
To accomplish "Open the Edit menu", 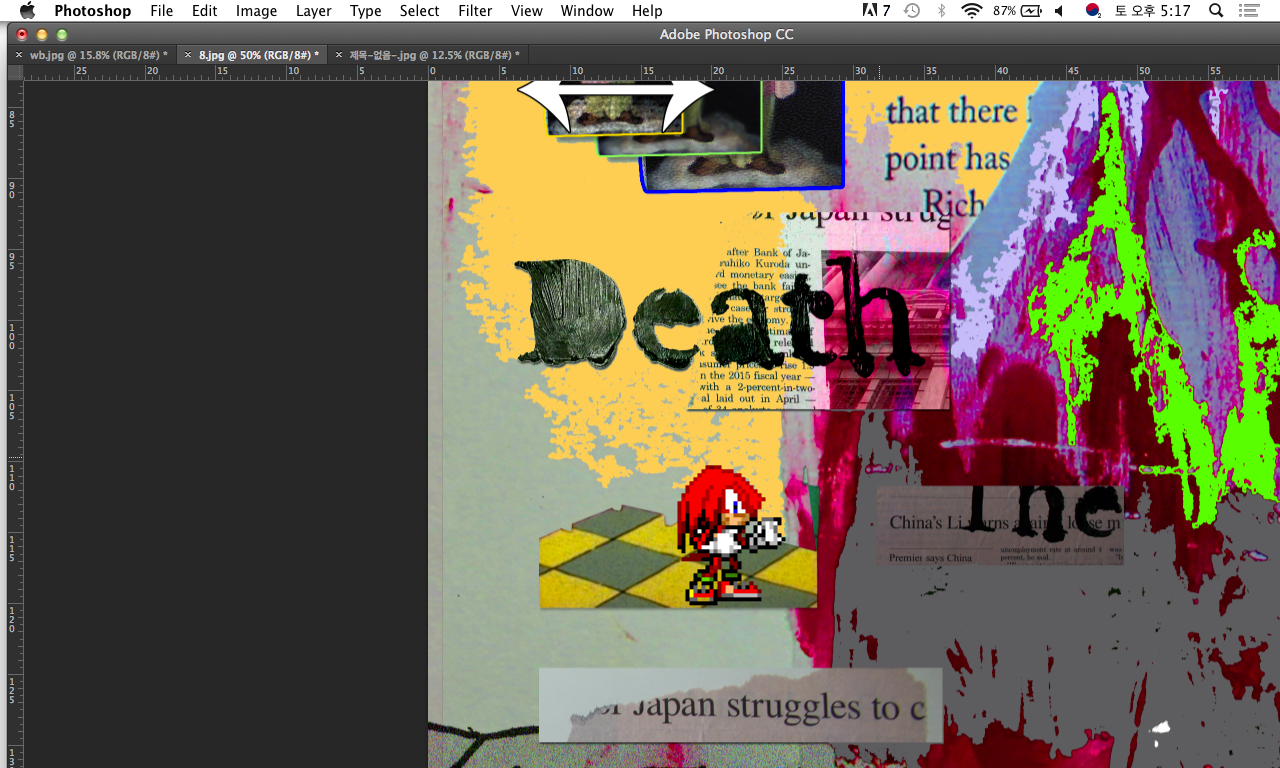I will [204, 11].
